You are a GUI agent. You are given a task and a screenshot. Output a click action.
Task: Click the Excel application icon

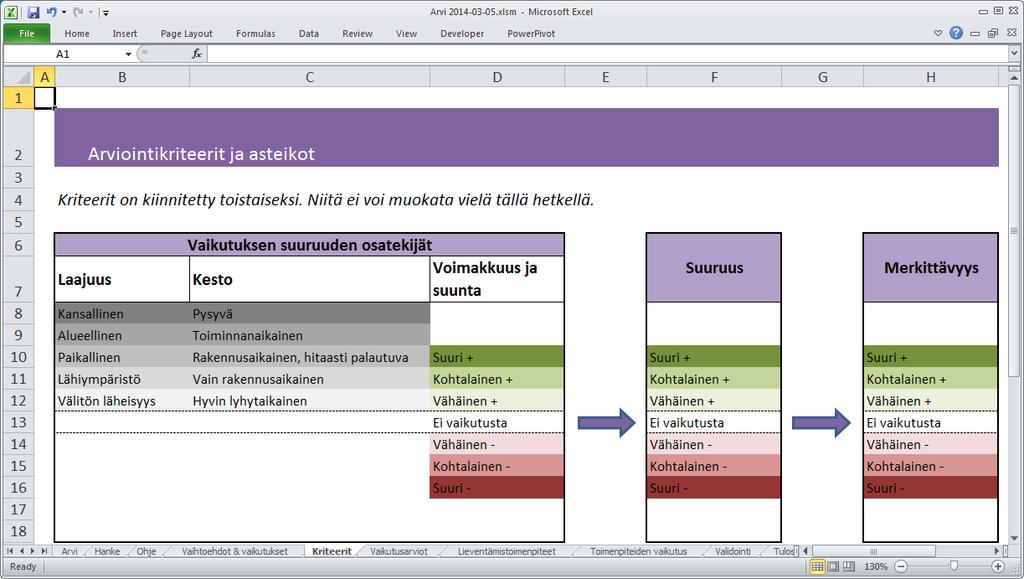pos(11,12)
